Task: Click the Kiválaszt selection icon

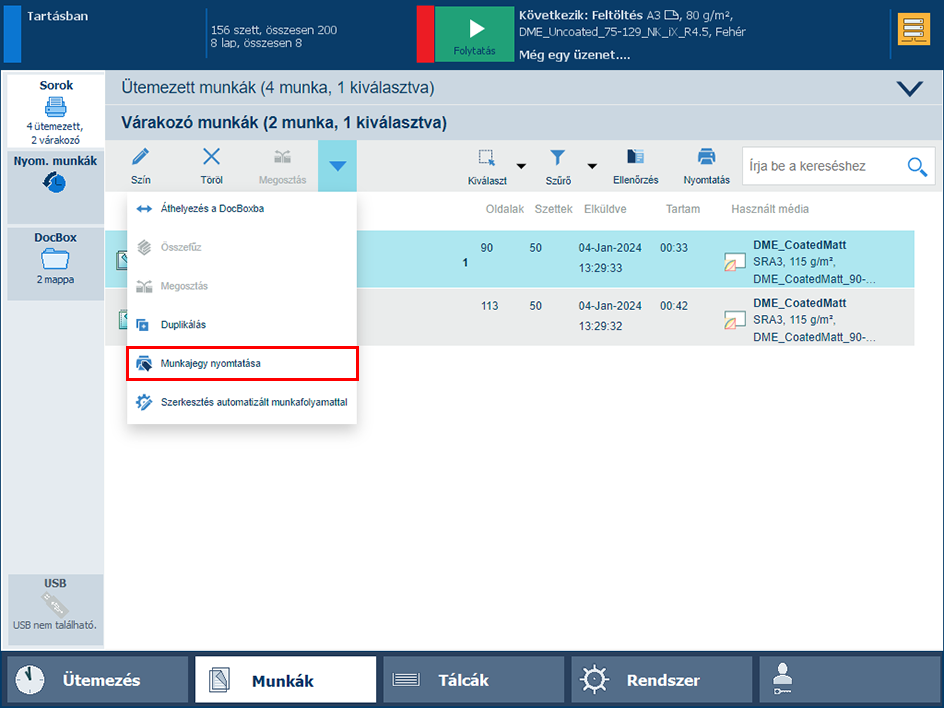Action: [x=486, y=158]
